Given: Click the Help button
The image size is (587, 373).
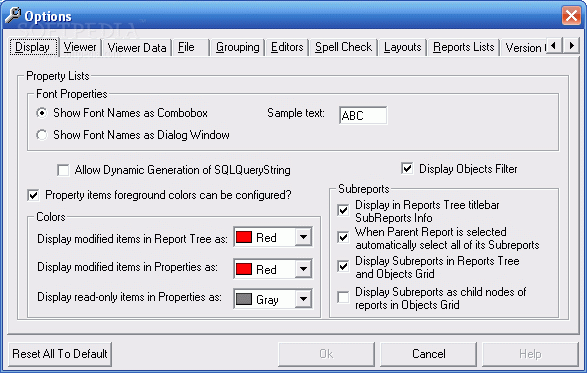Looking at the screenshot, I should click(x=530, y=354).
